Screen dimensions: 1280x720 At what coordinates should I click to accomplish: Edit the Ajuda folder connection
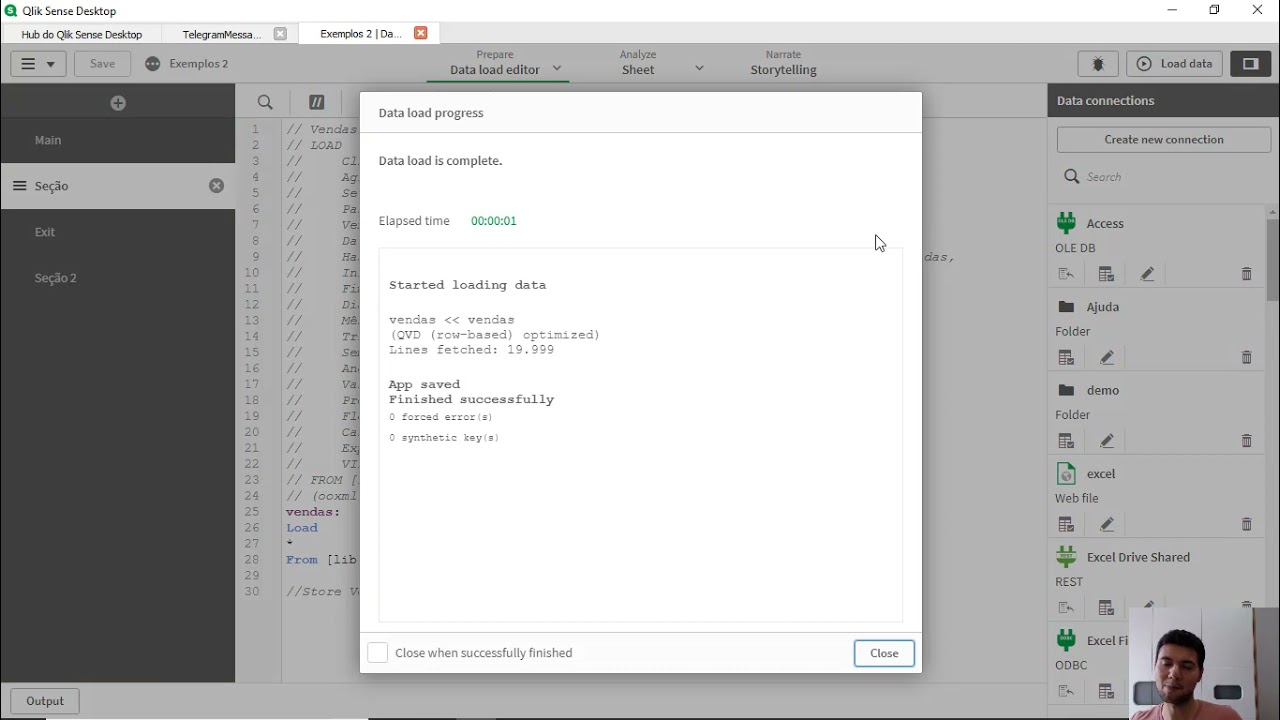(x=1107, y=357)
